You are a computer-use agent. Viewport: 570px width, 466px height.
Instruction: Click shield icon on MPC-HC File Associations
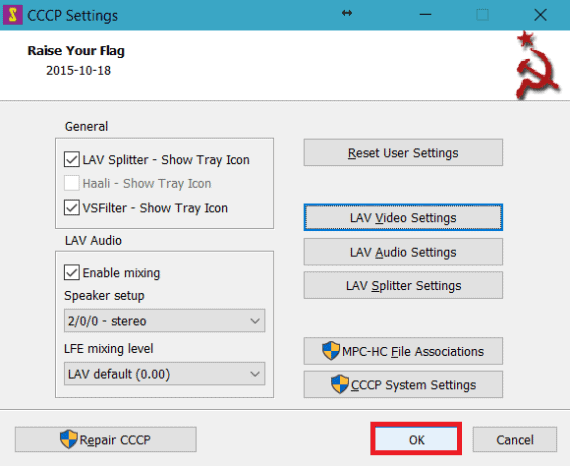[331, 351]
